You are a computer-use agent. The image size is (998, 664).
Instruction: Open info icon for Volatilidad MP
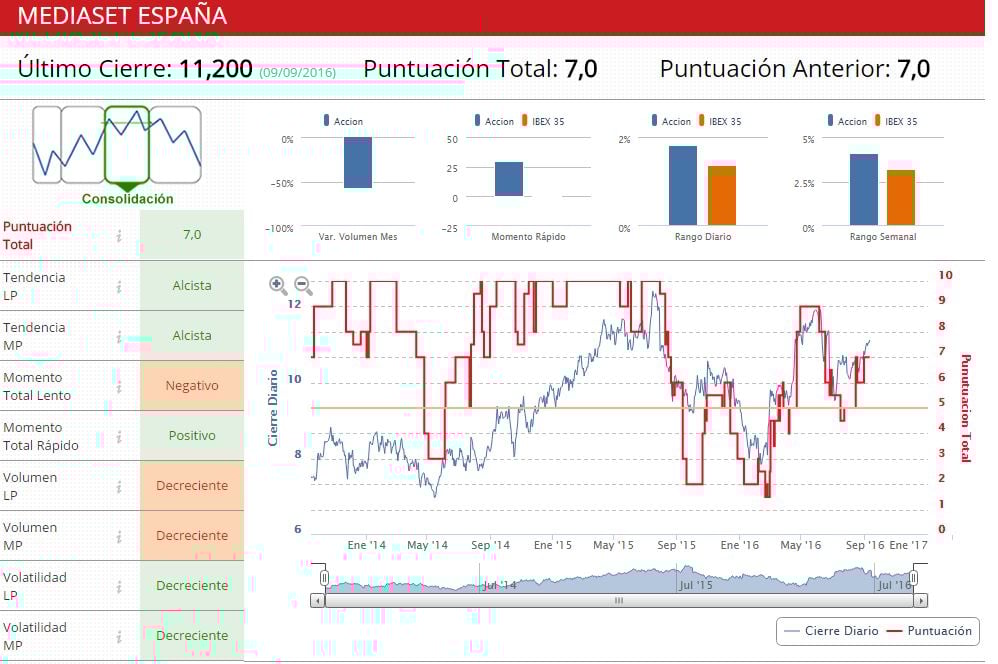tap(119, 637)
